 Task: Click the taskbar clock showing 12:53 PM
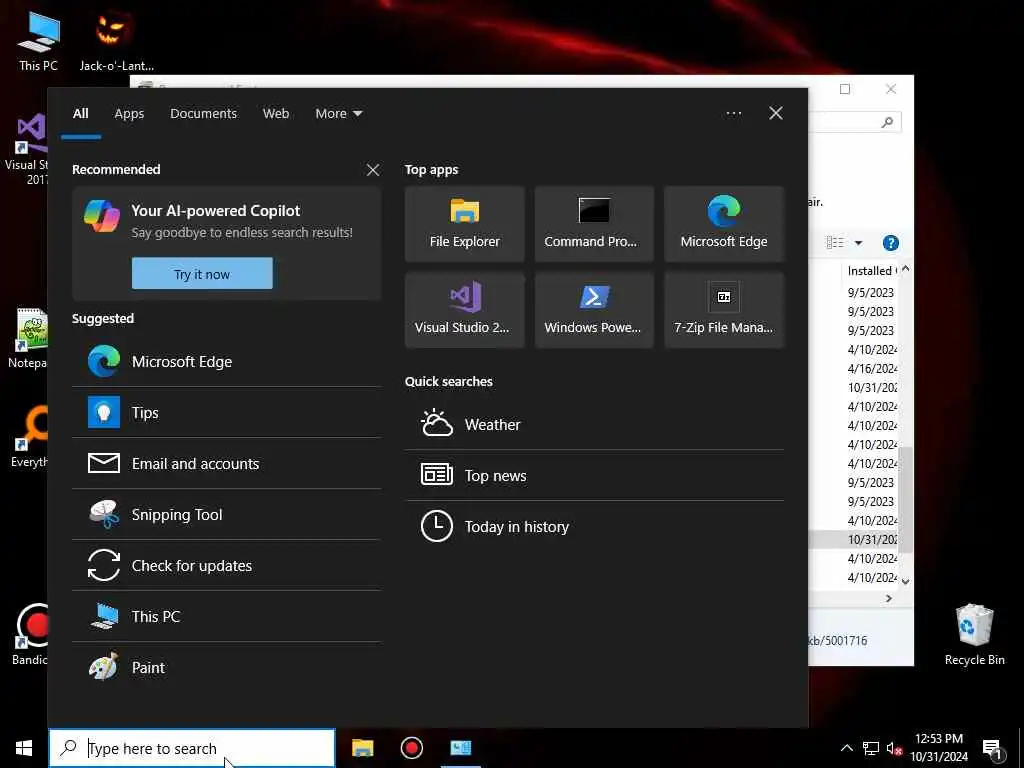(938, 748)
